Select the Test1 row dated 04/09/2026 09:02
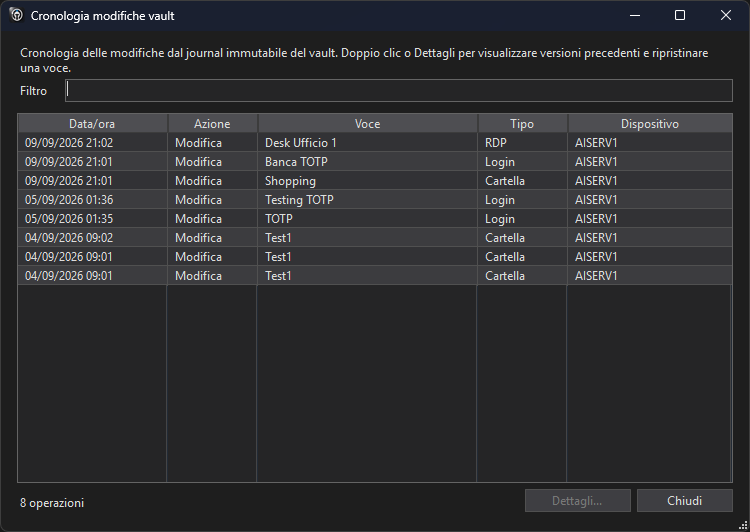750x532 pixels. pos(375,238)
